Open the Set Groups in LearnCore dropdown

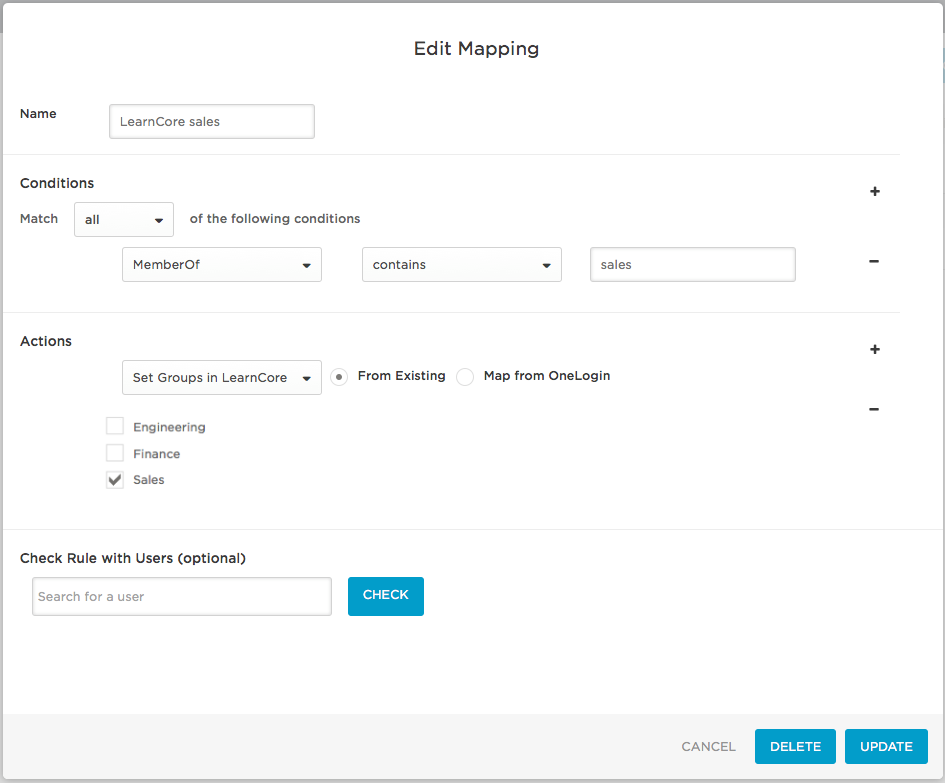pos(221,378)
